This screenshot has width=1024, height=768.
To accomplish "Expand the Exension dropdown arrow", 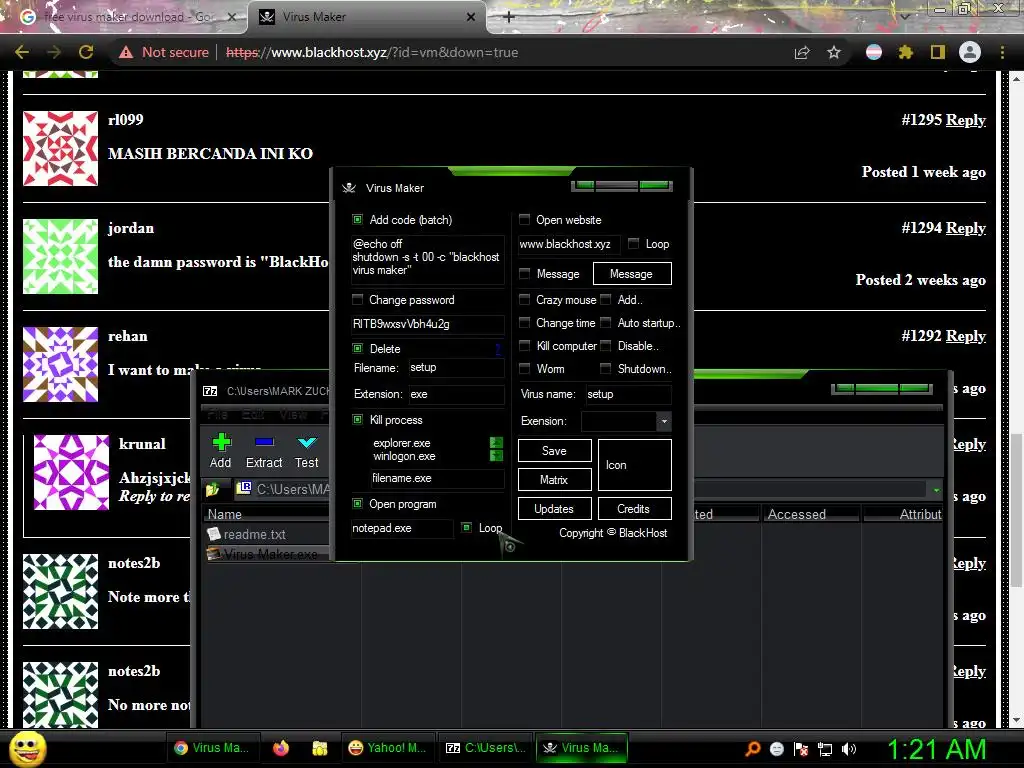I will point(664,421).
